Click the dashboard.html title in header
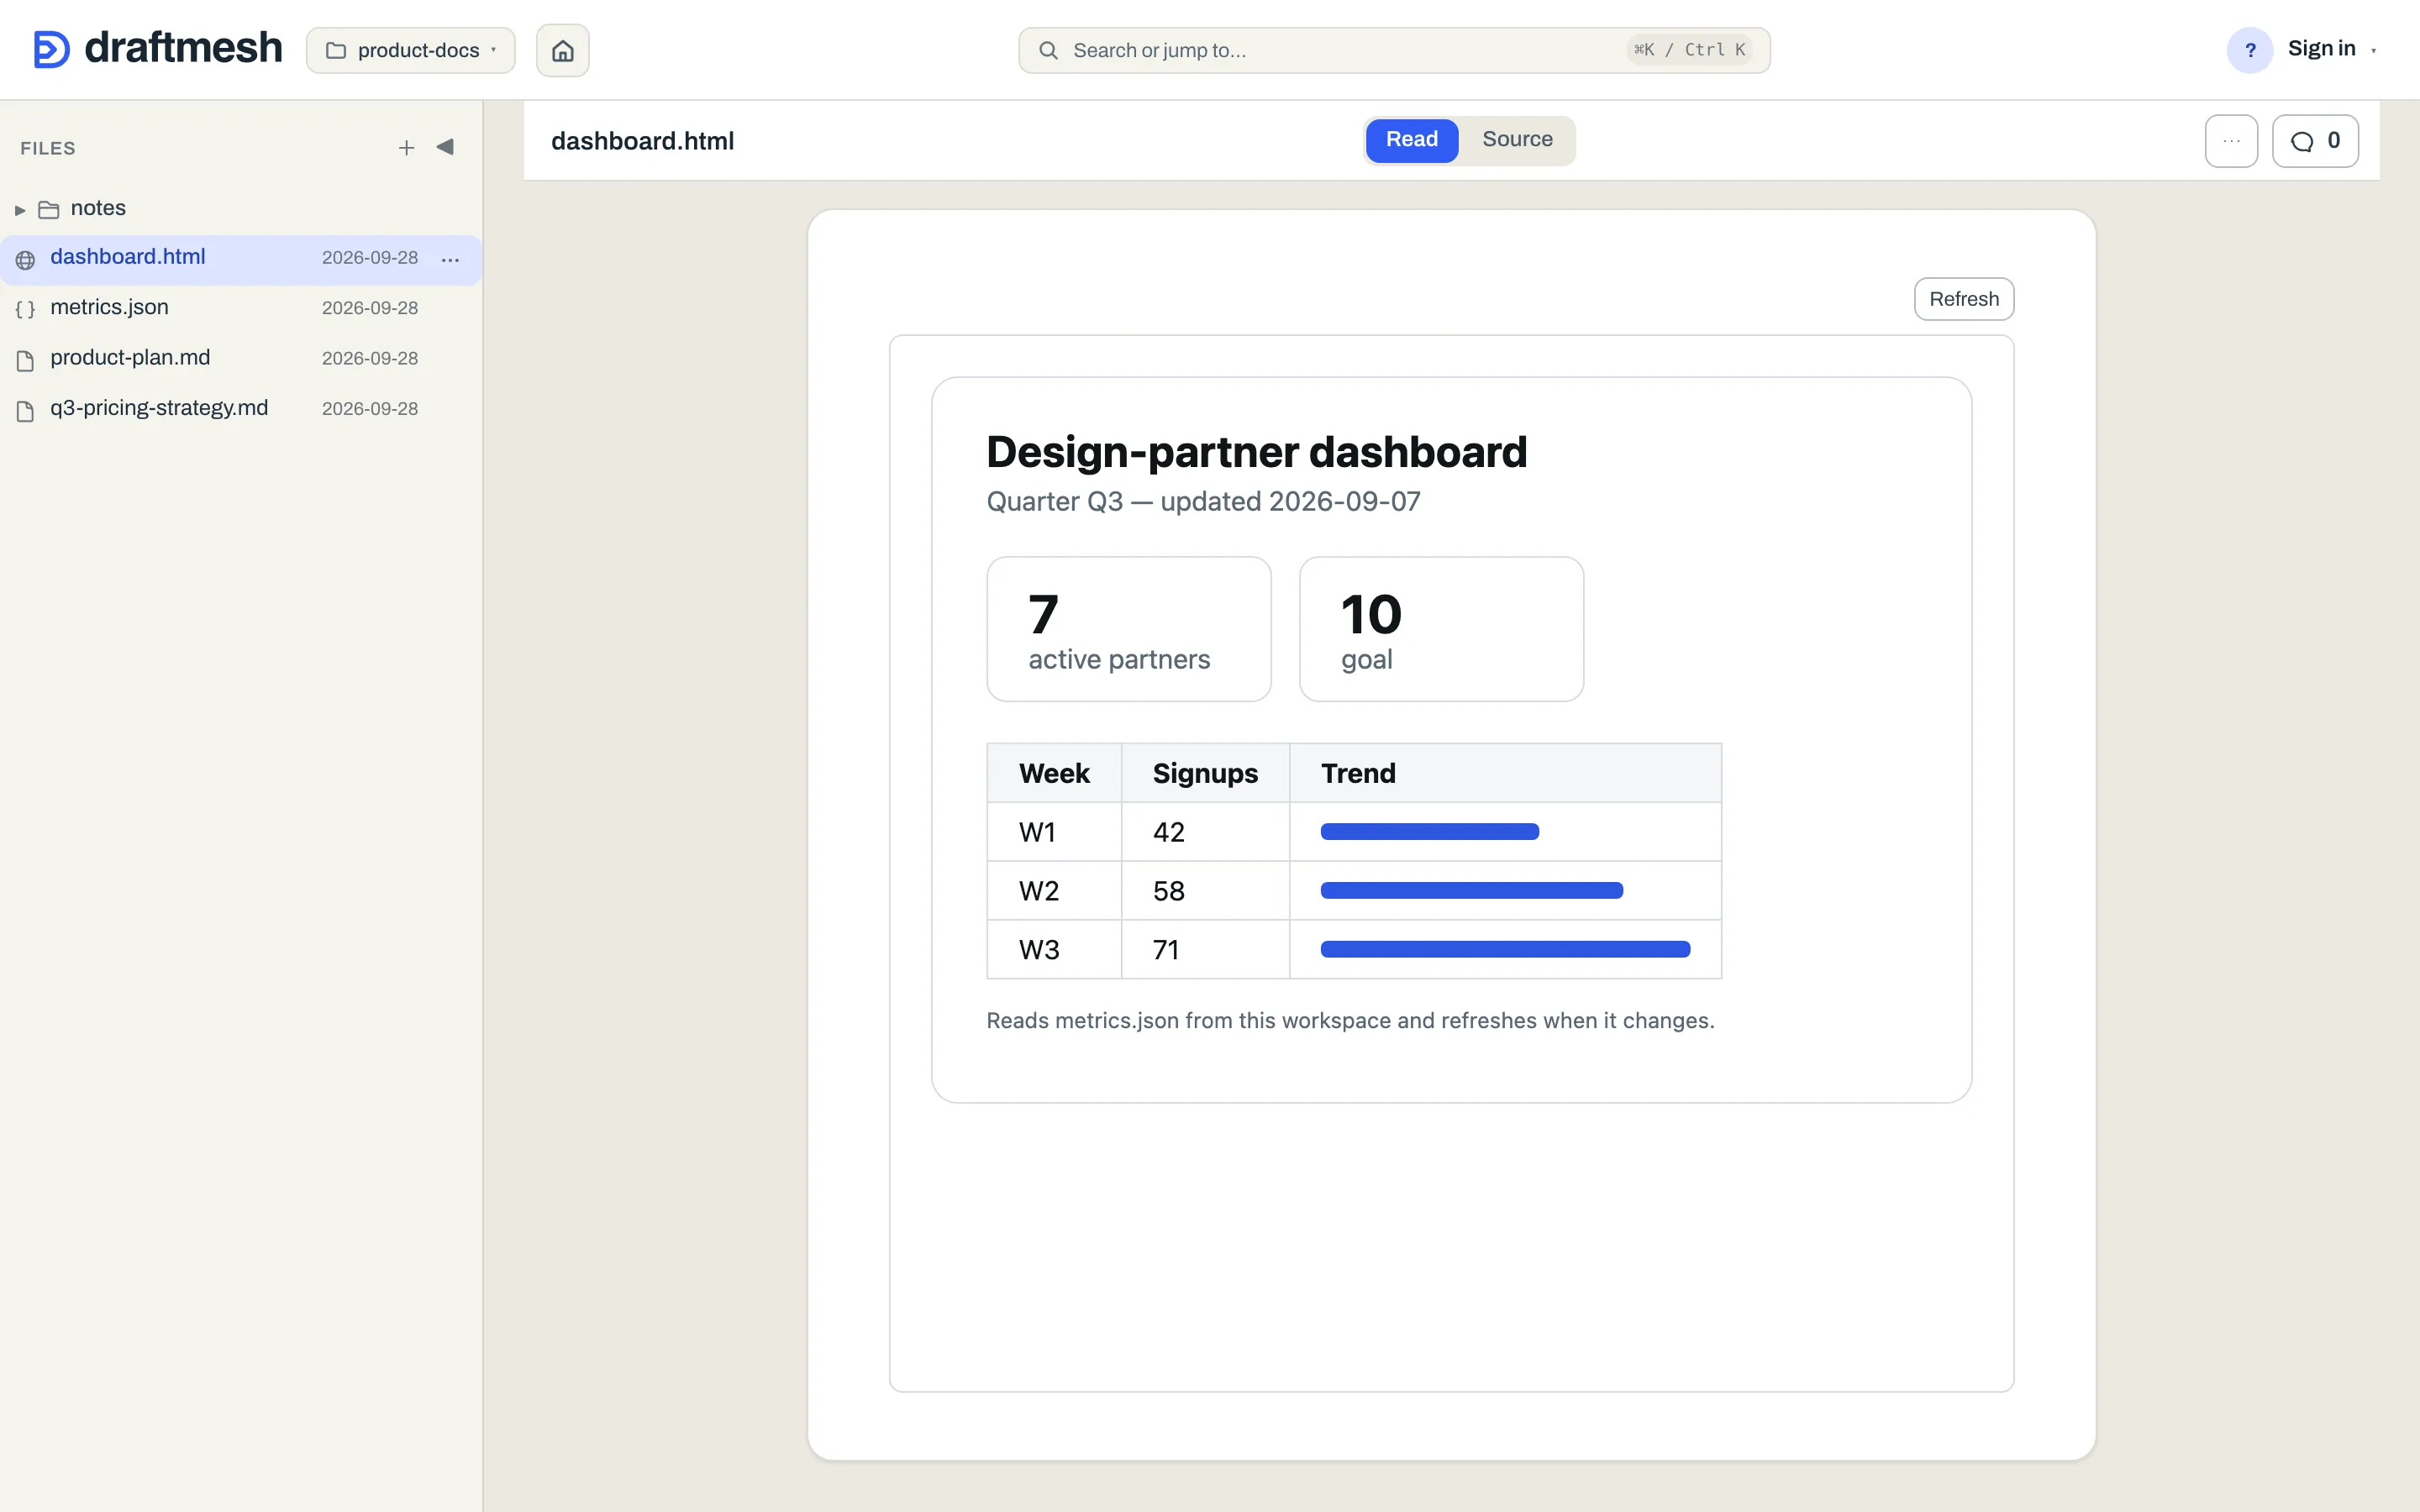 click(642, 141)
